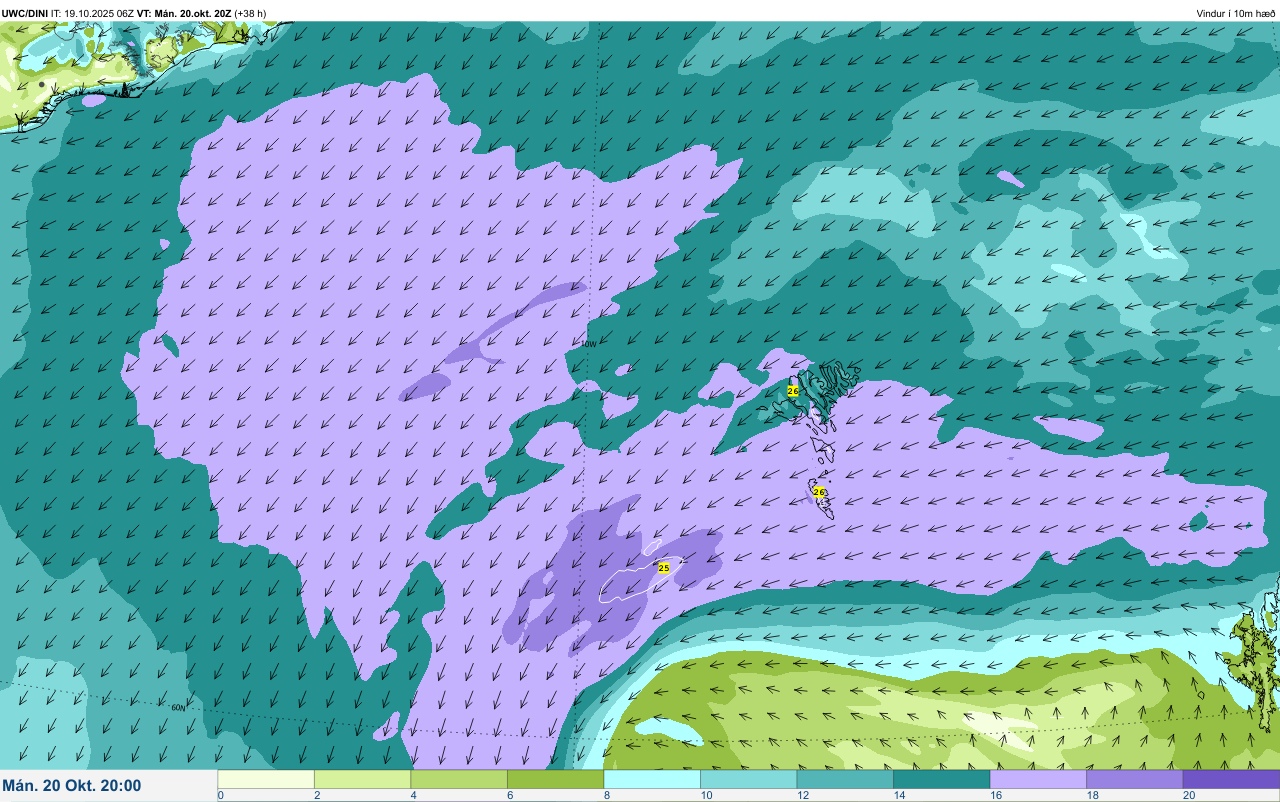Click the '(+38 h)' forecast offset text
1280x802 pixels.
click(x=250, y=13)
